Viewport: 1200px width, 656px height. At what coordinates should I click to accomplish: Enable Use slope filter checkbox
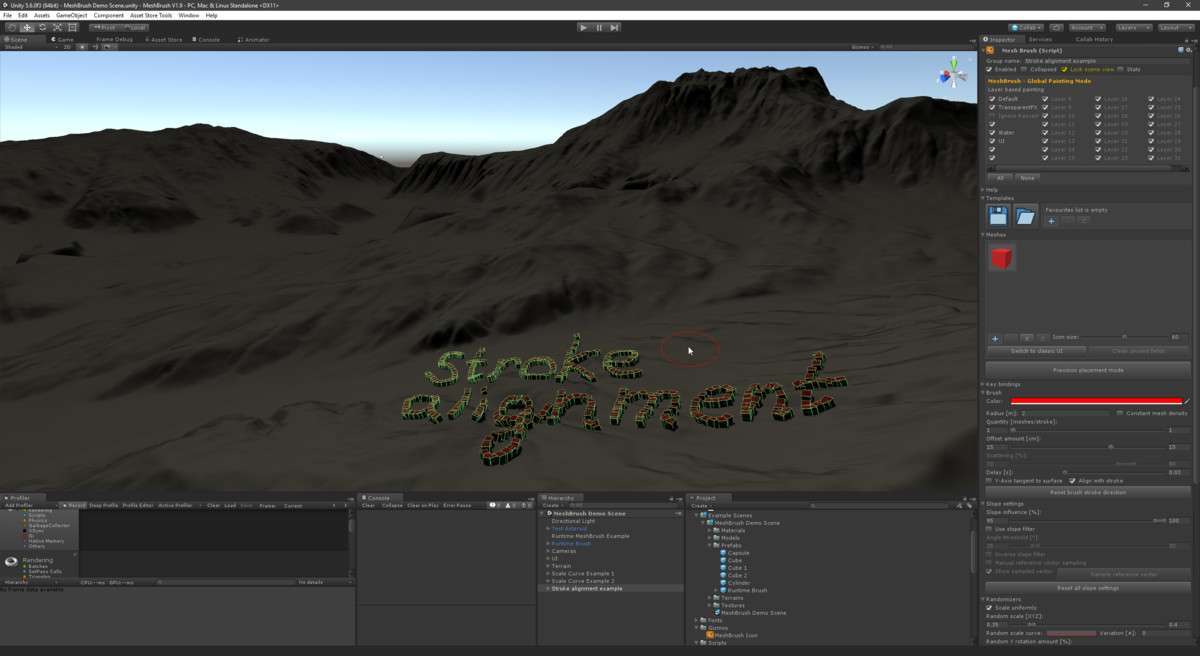tap(990, 528)
